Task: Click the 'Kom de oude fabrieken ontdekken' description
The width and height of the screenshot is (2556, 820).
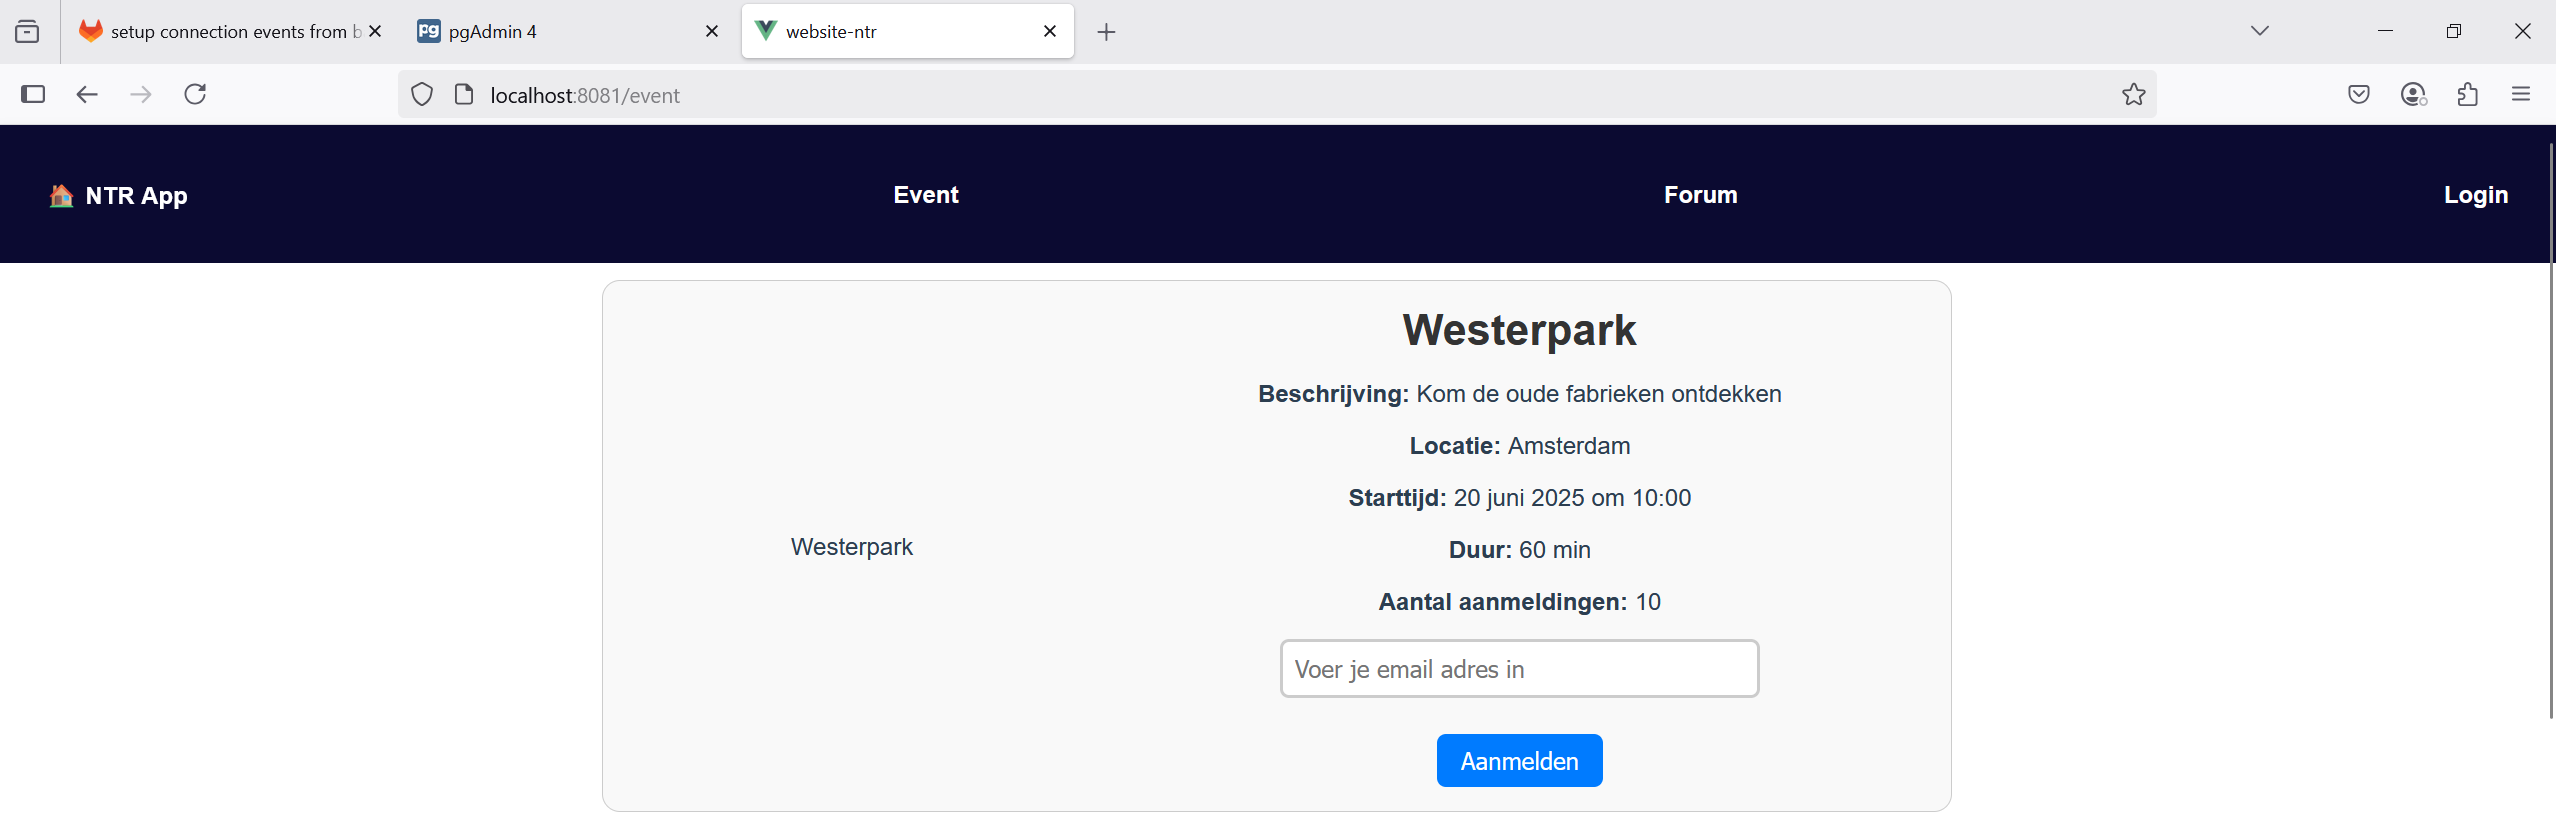Action: 1599,394
